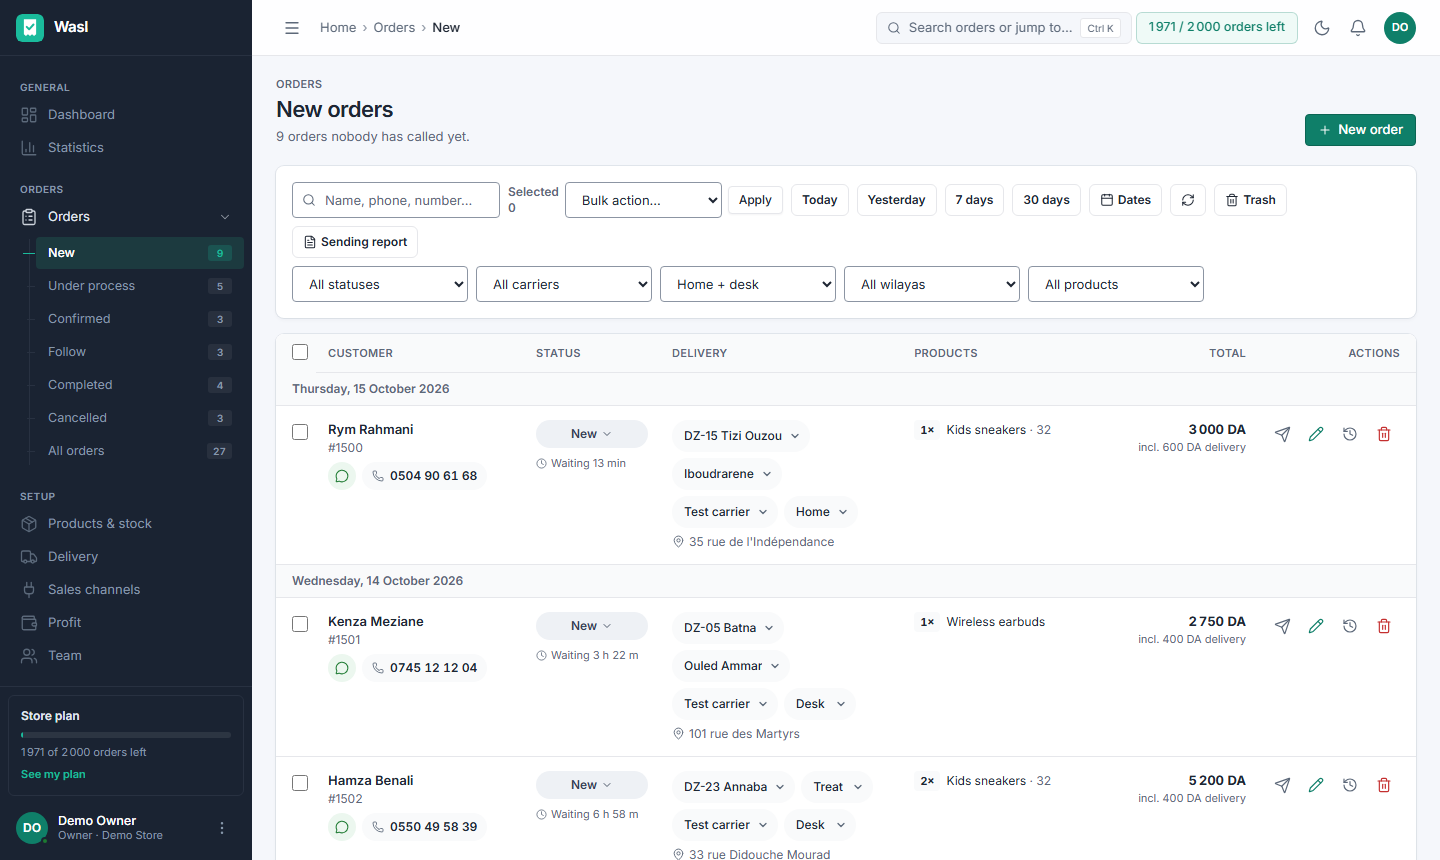Open the Sending report button
The height and width of the screenshot is (860, 1440).
click(x=355, y=242)
